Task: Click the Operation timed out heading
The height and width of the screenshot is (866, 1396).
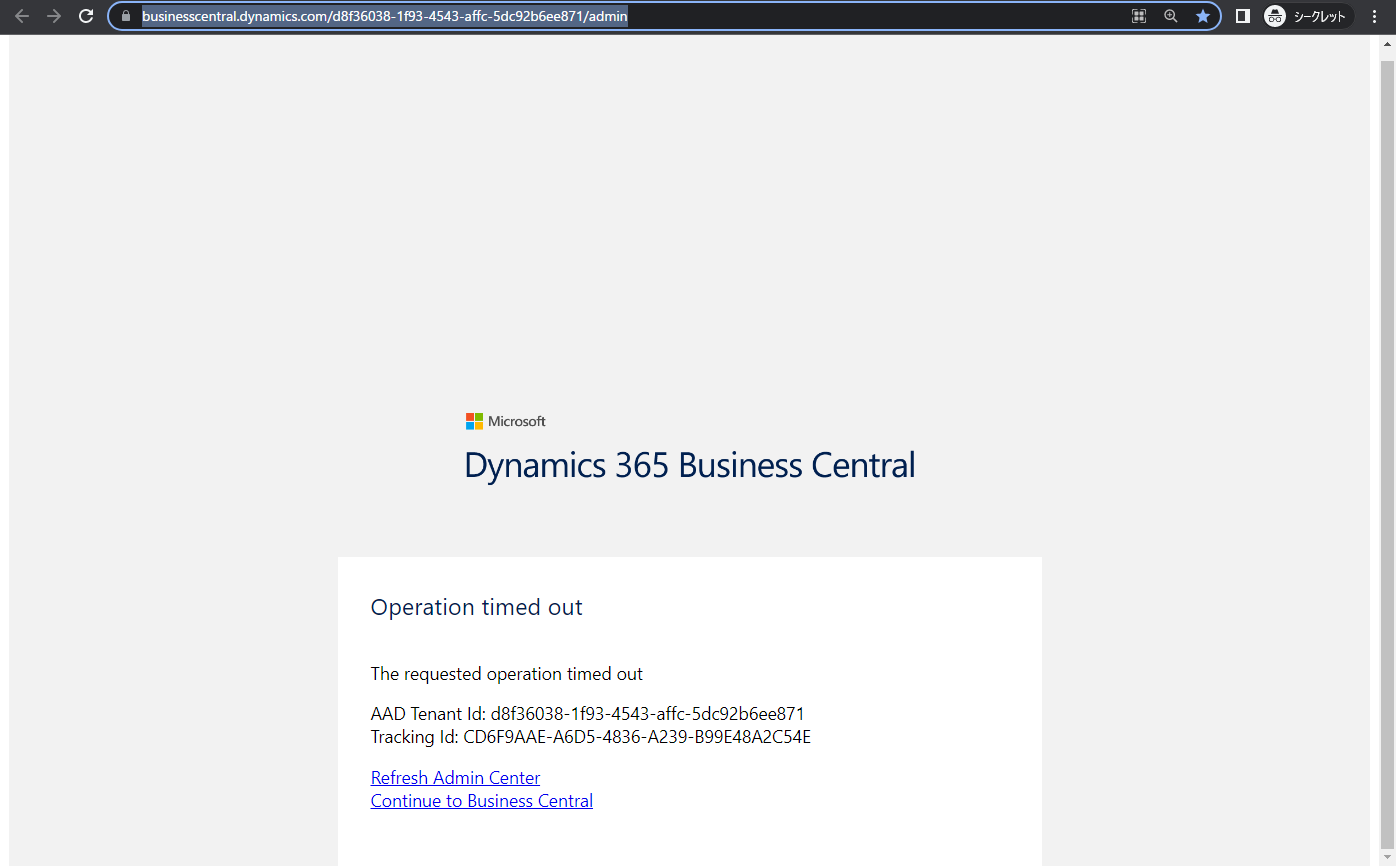Action: click(476, 607)
